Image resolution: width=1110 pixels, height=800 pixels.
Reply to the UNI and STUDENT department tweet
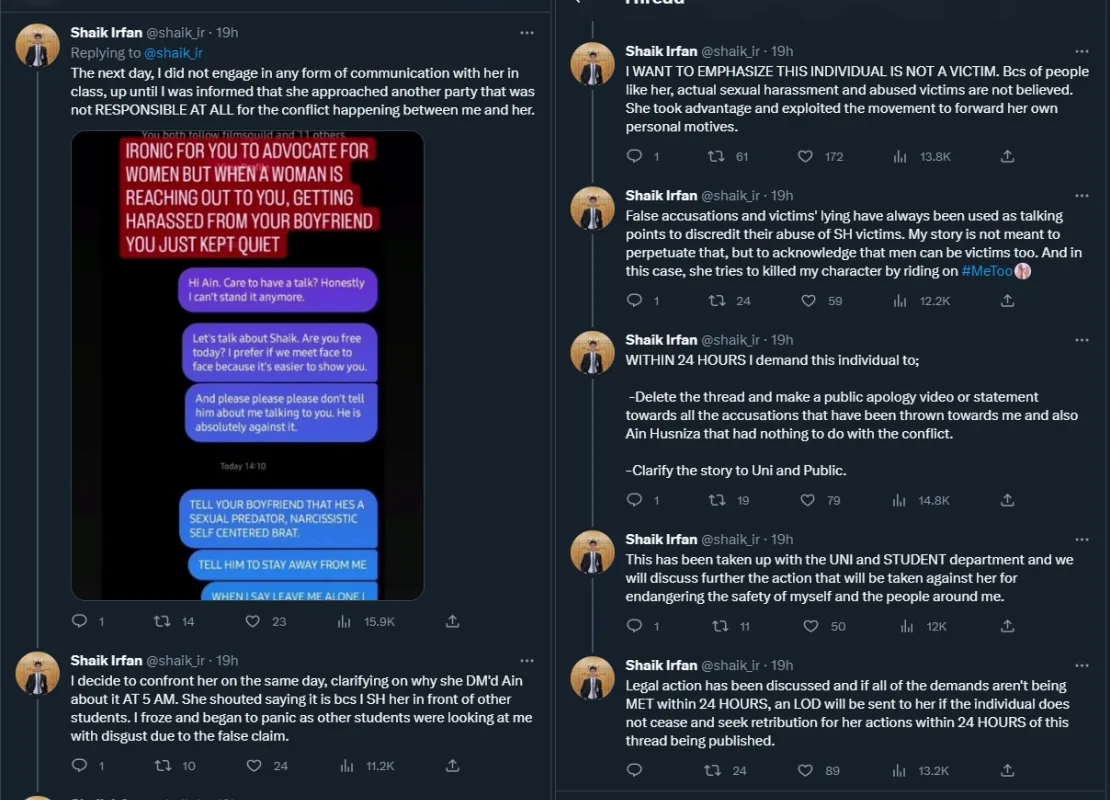[x=634, y=626]
